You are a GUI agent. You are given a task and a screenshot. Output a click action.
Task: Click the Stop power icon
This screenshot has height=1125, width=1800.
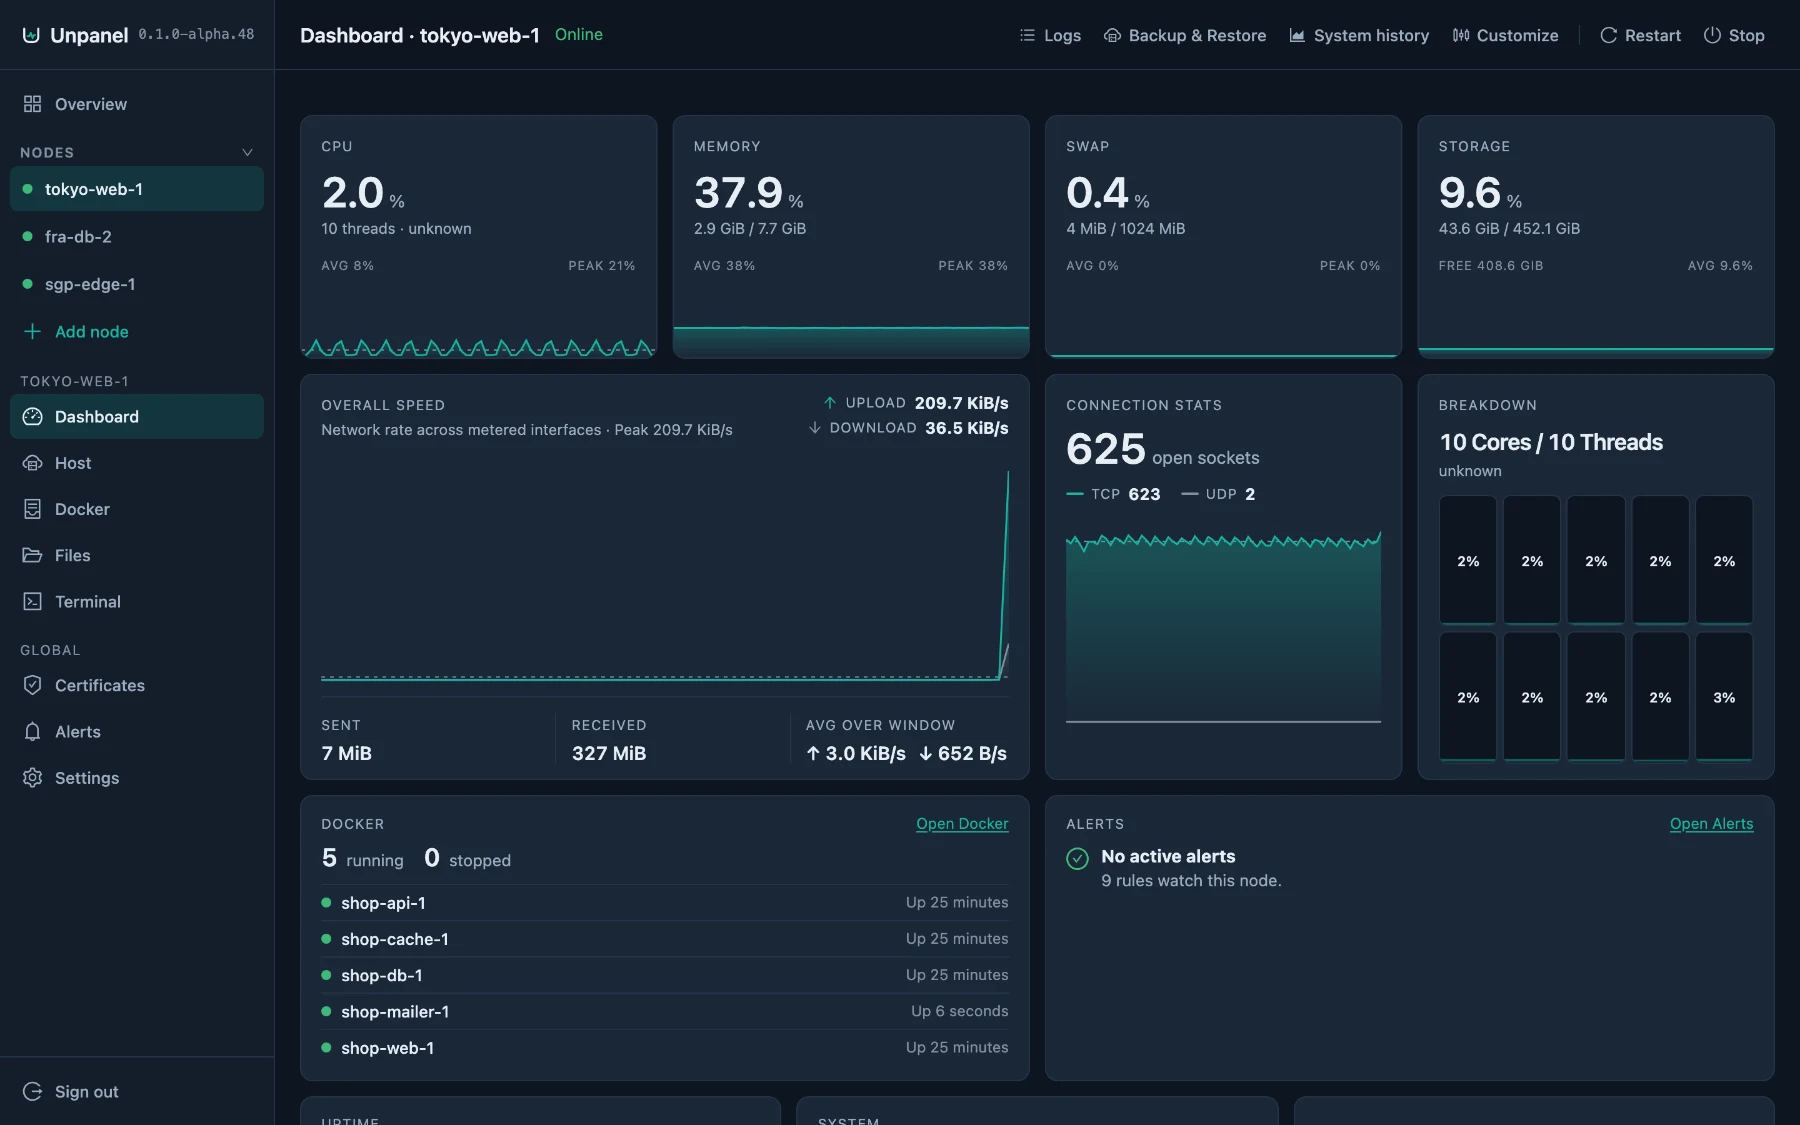1712,35
